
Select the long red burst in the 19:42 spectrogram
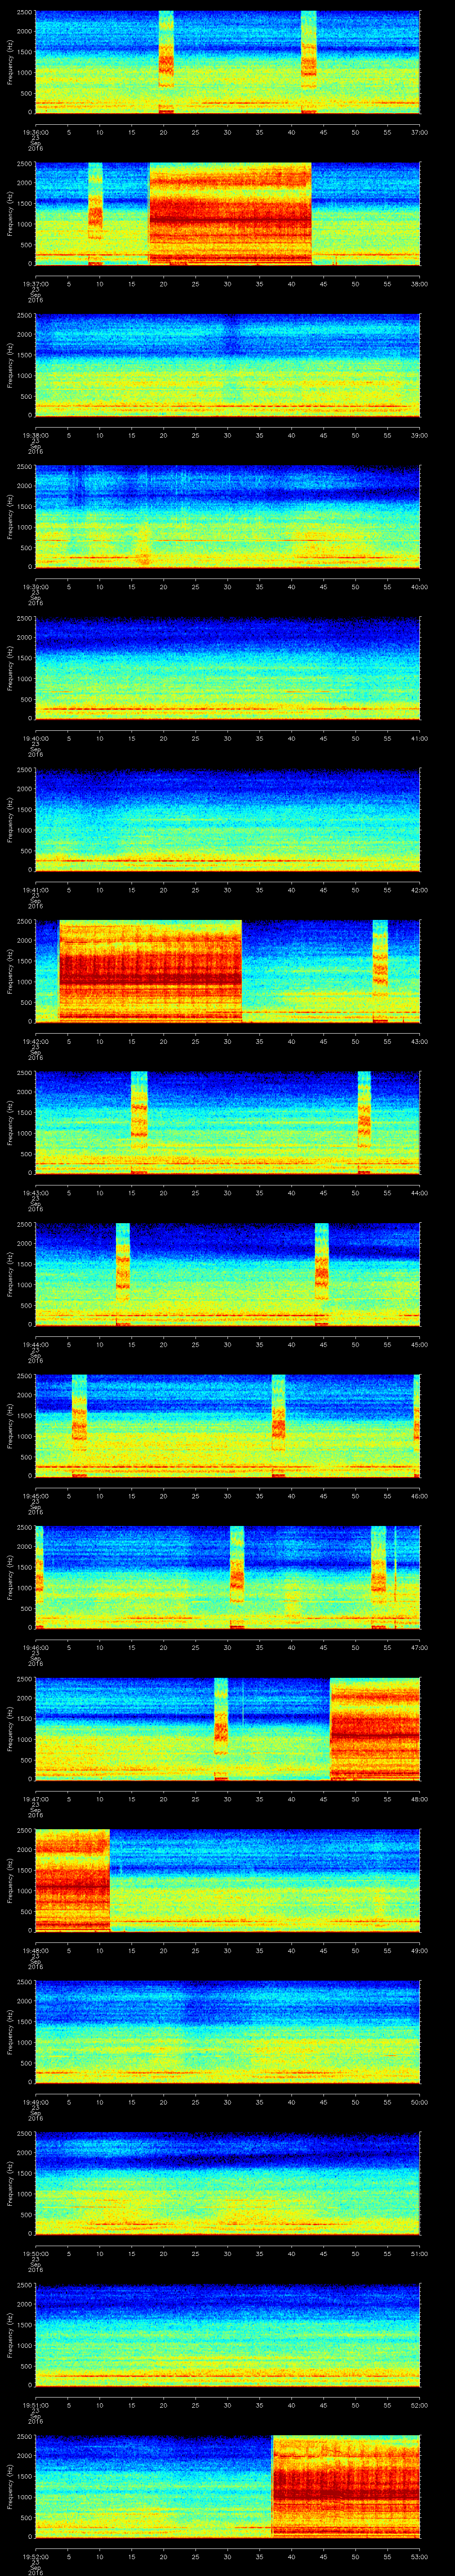click(x=150, y=970)
